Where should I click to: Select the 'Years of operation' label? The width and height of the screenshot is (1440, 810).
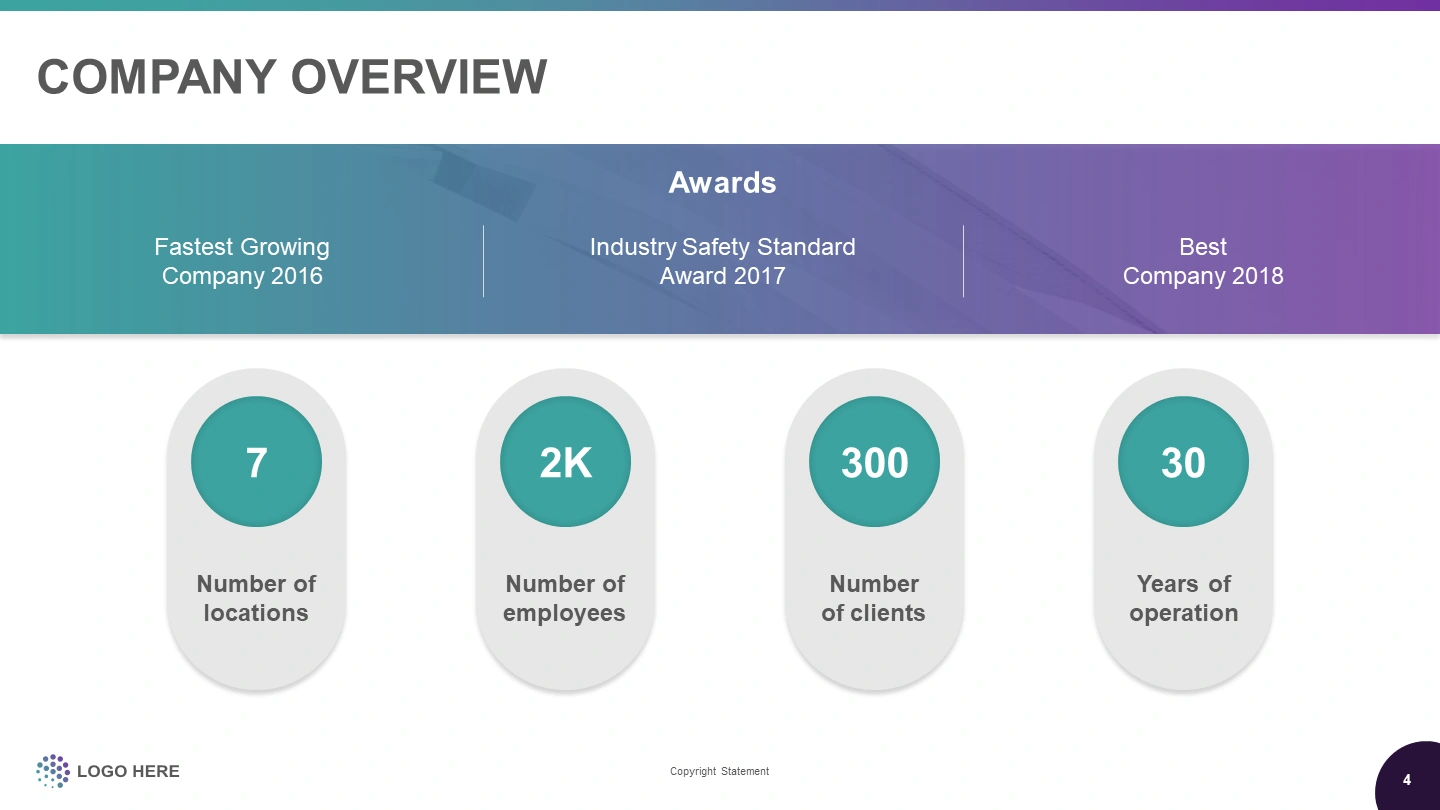1183,598
